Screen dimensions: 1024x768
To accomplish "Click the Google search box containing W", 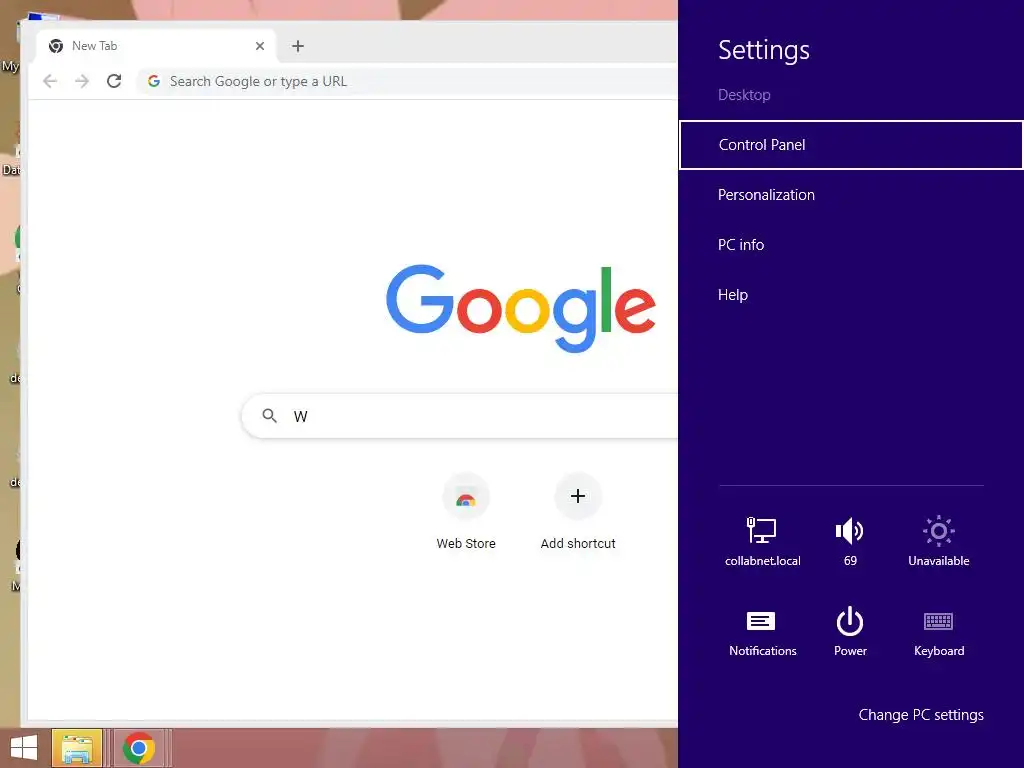I will (x=460, y=416).
